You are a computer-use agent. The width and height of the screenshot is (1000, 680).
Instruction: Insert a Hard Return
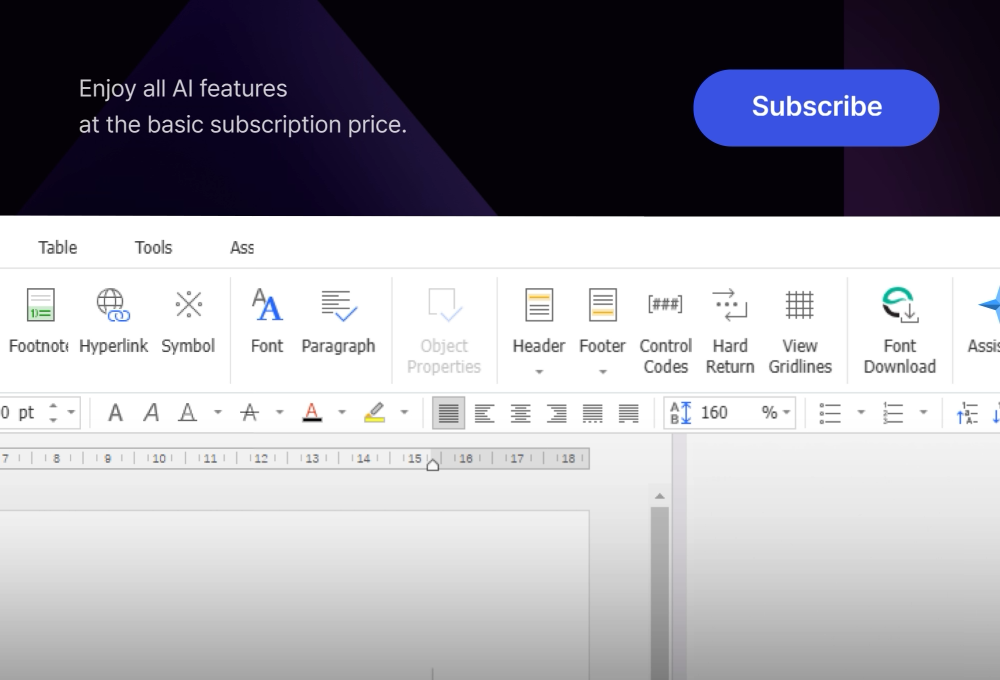(730, 305)
